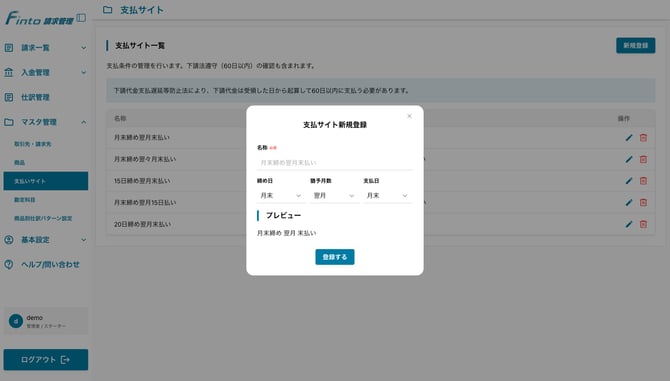Edit the 15日締め翌月末払い row with the pencil icon
Screen dimensions: 670x381
coord(629,181)
